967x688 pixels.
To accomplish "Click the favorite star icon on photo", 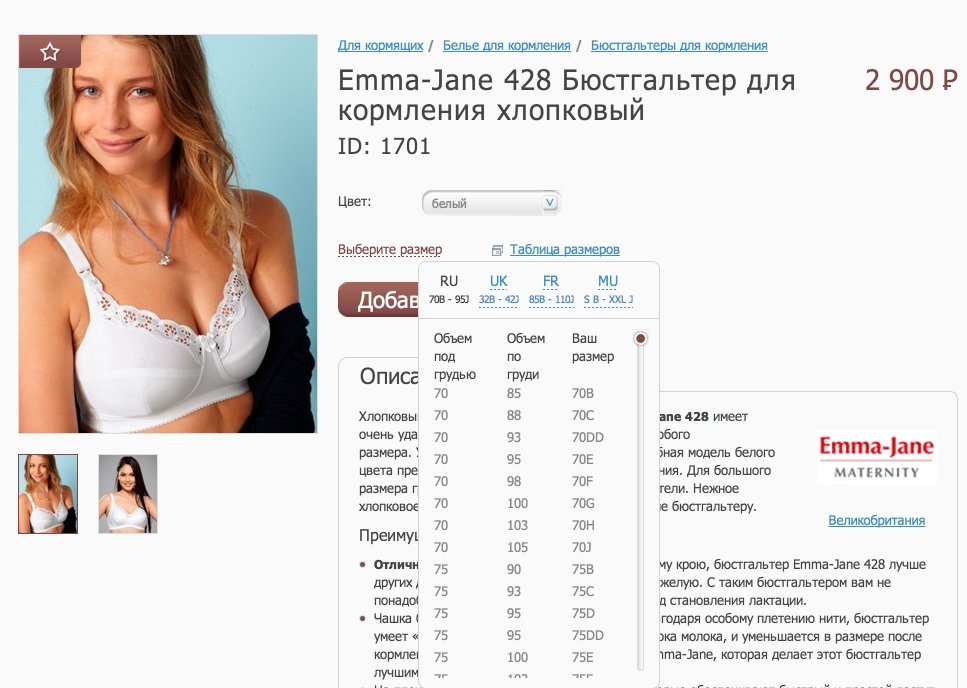I will (50, 52).
